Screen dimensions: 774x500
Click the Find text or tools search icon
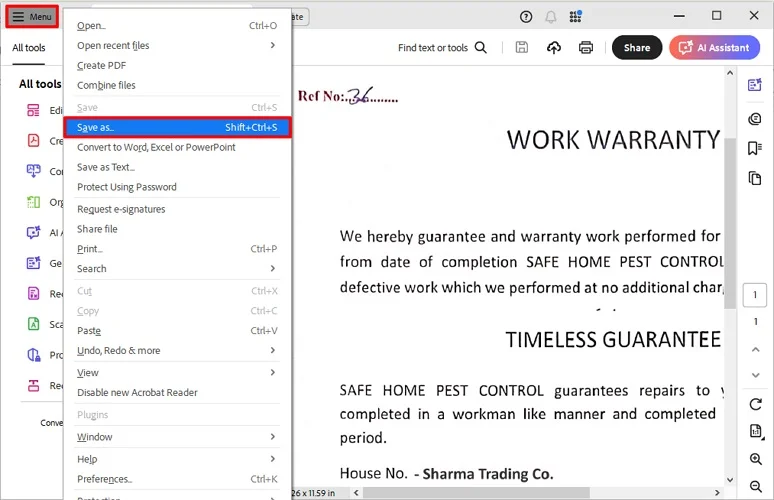coord(480,47)
